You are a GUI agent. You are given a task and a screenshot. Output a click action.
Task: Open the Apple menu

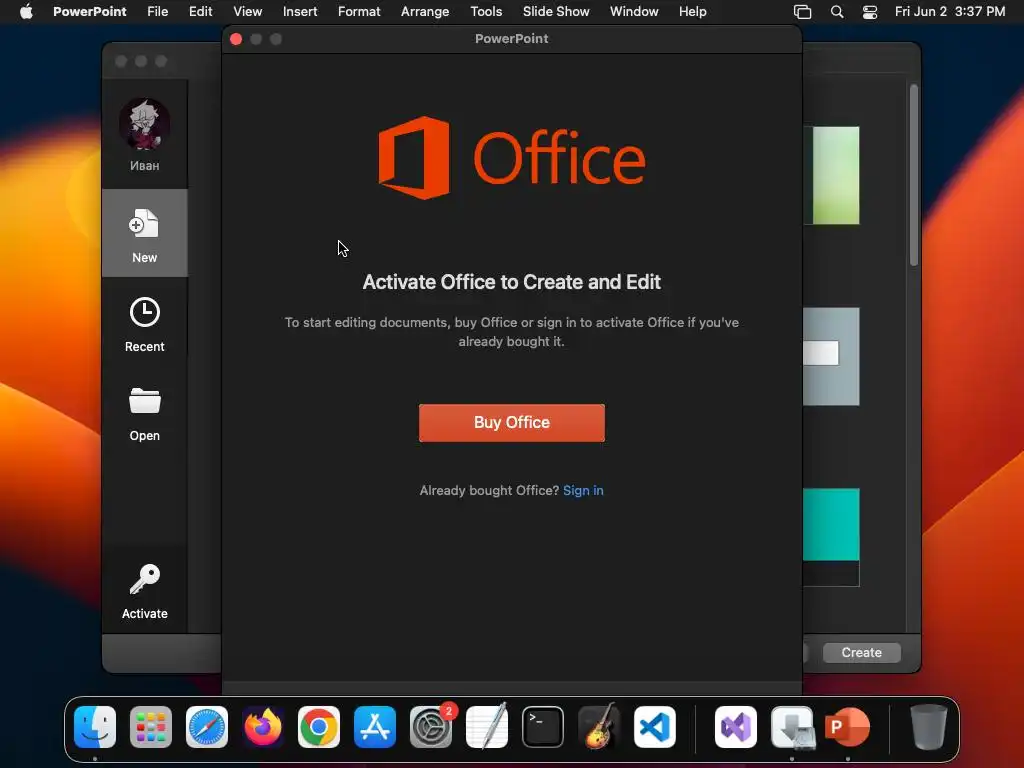26,12
